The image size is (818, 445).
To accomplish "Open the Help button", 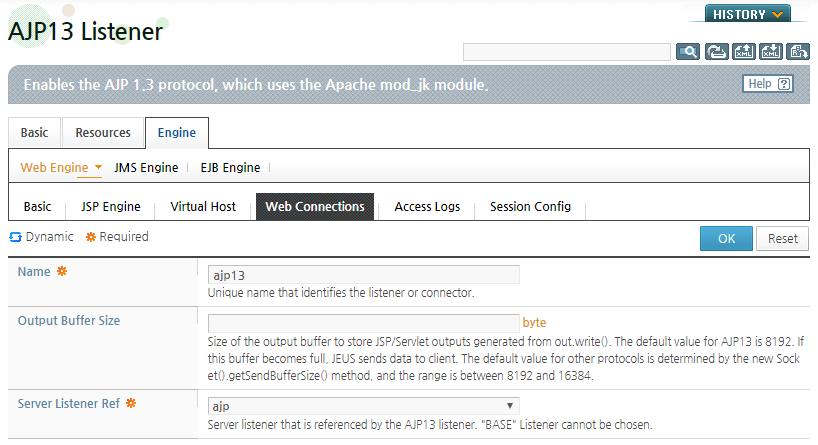I will (x=768, y=83).
